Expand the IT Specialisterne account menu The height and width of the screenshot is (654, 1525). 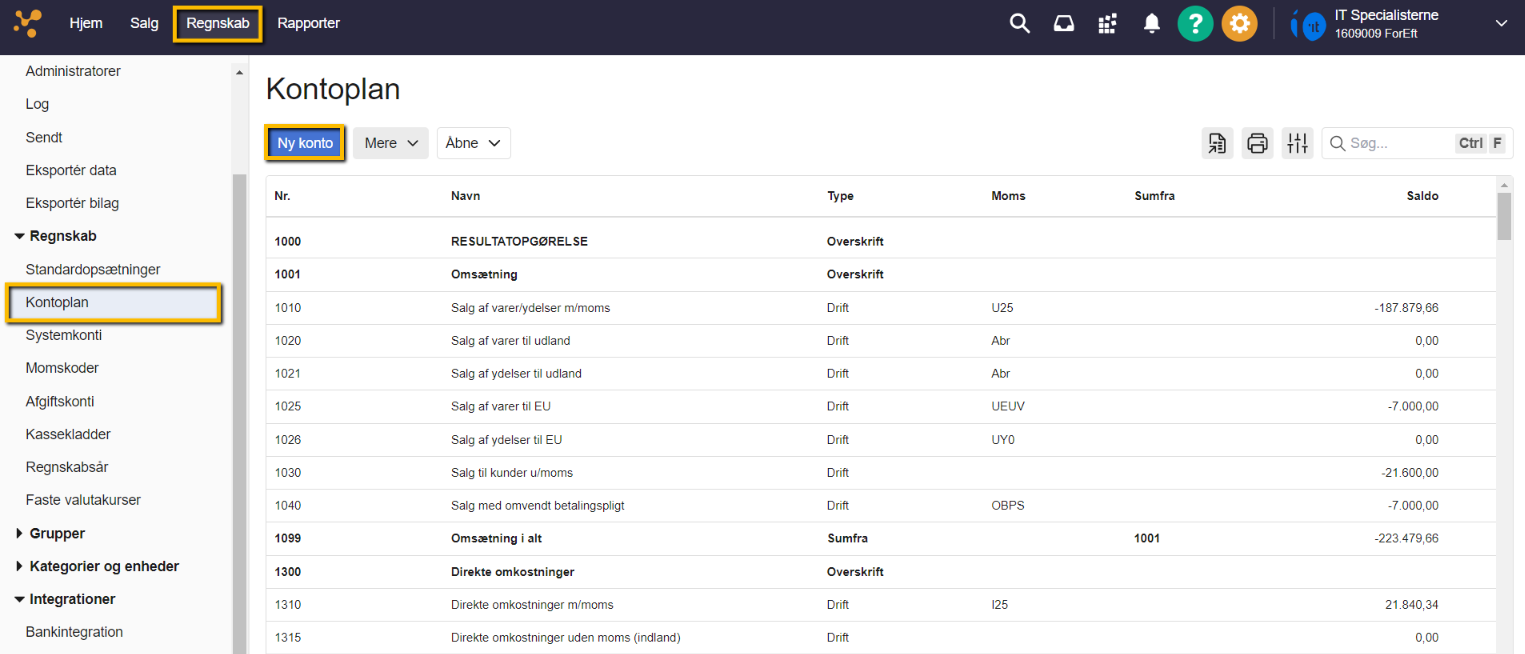point(1500,24)
